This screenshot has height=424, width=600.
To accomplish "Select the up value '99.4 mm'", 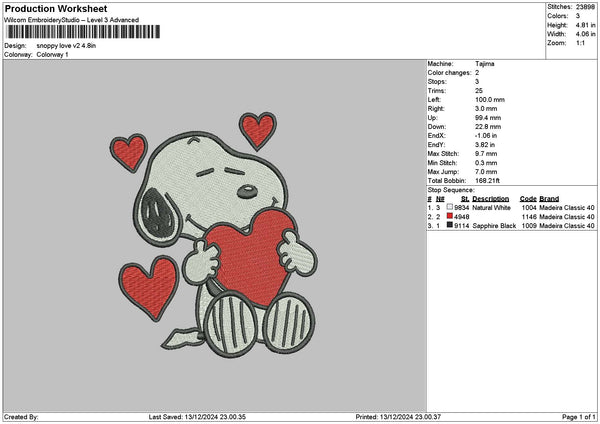I will point(488,118).
